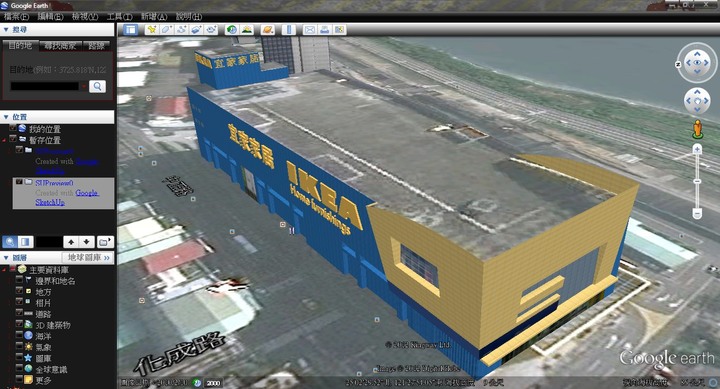
Task: Add a new folder in Places
Action: click(105, 242)
